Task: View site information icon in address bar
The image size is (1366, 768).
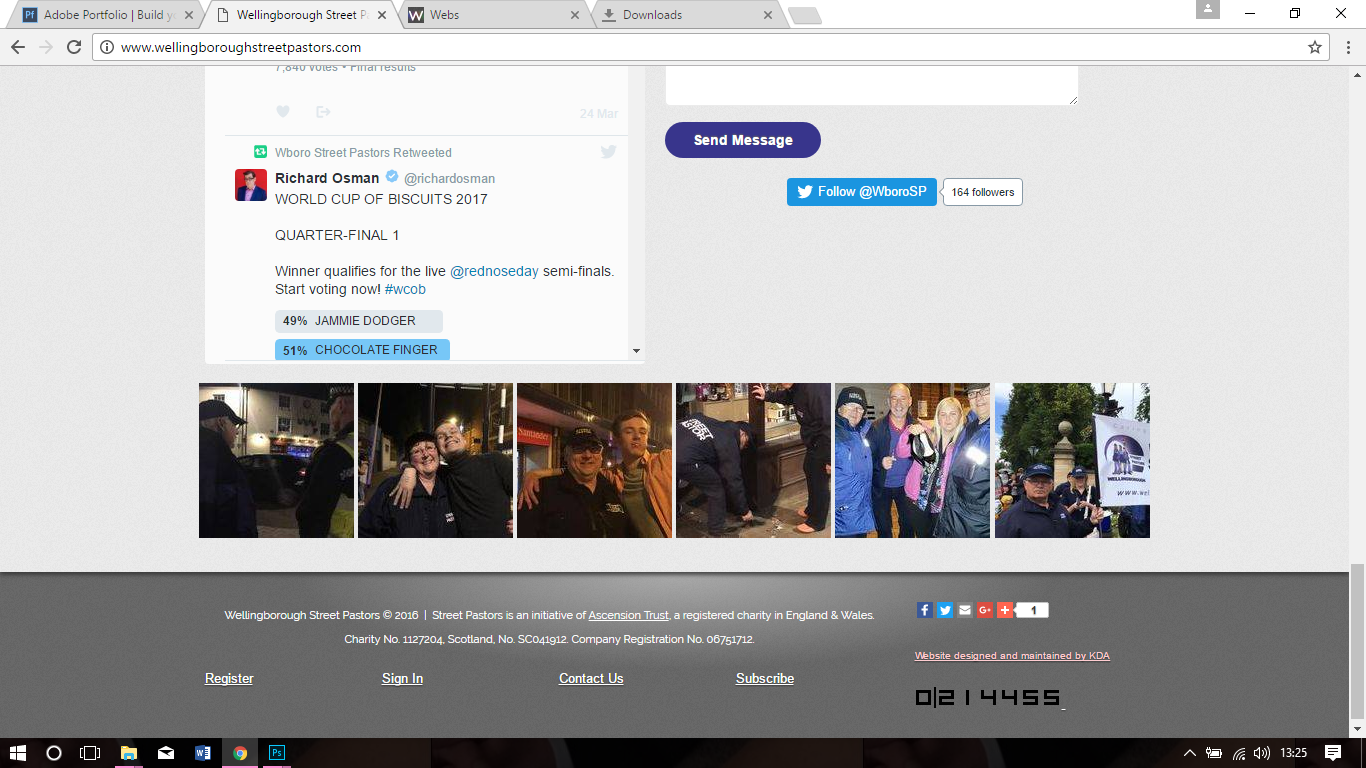Action: pos(107,47)
